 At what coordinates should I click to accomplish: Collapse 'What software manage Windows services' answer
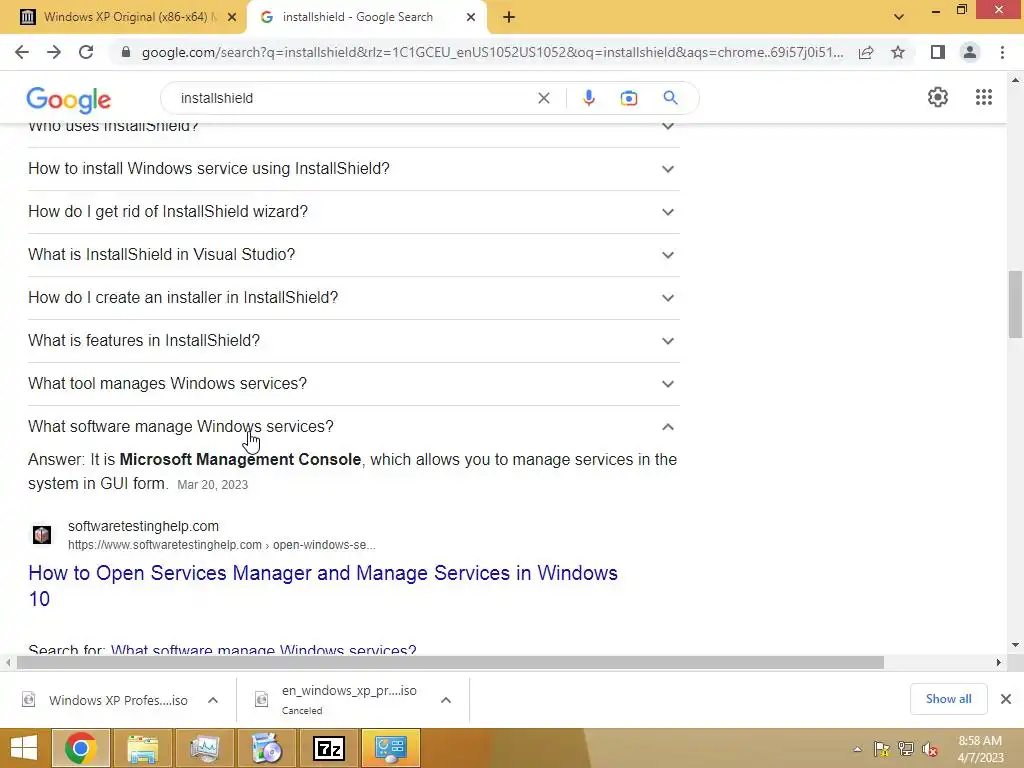pos(353,427)
